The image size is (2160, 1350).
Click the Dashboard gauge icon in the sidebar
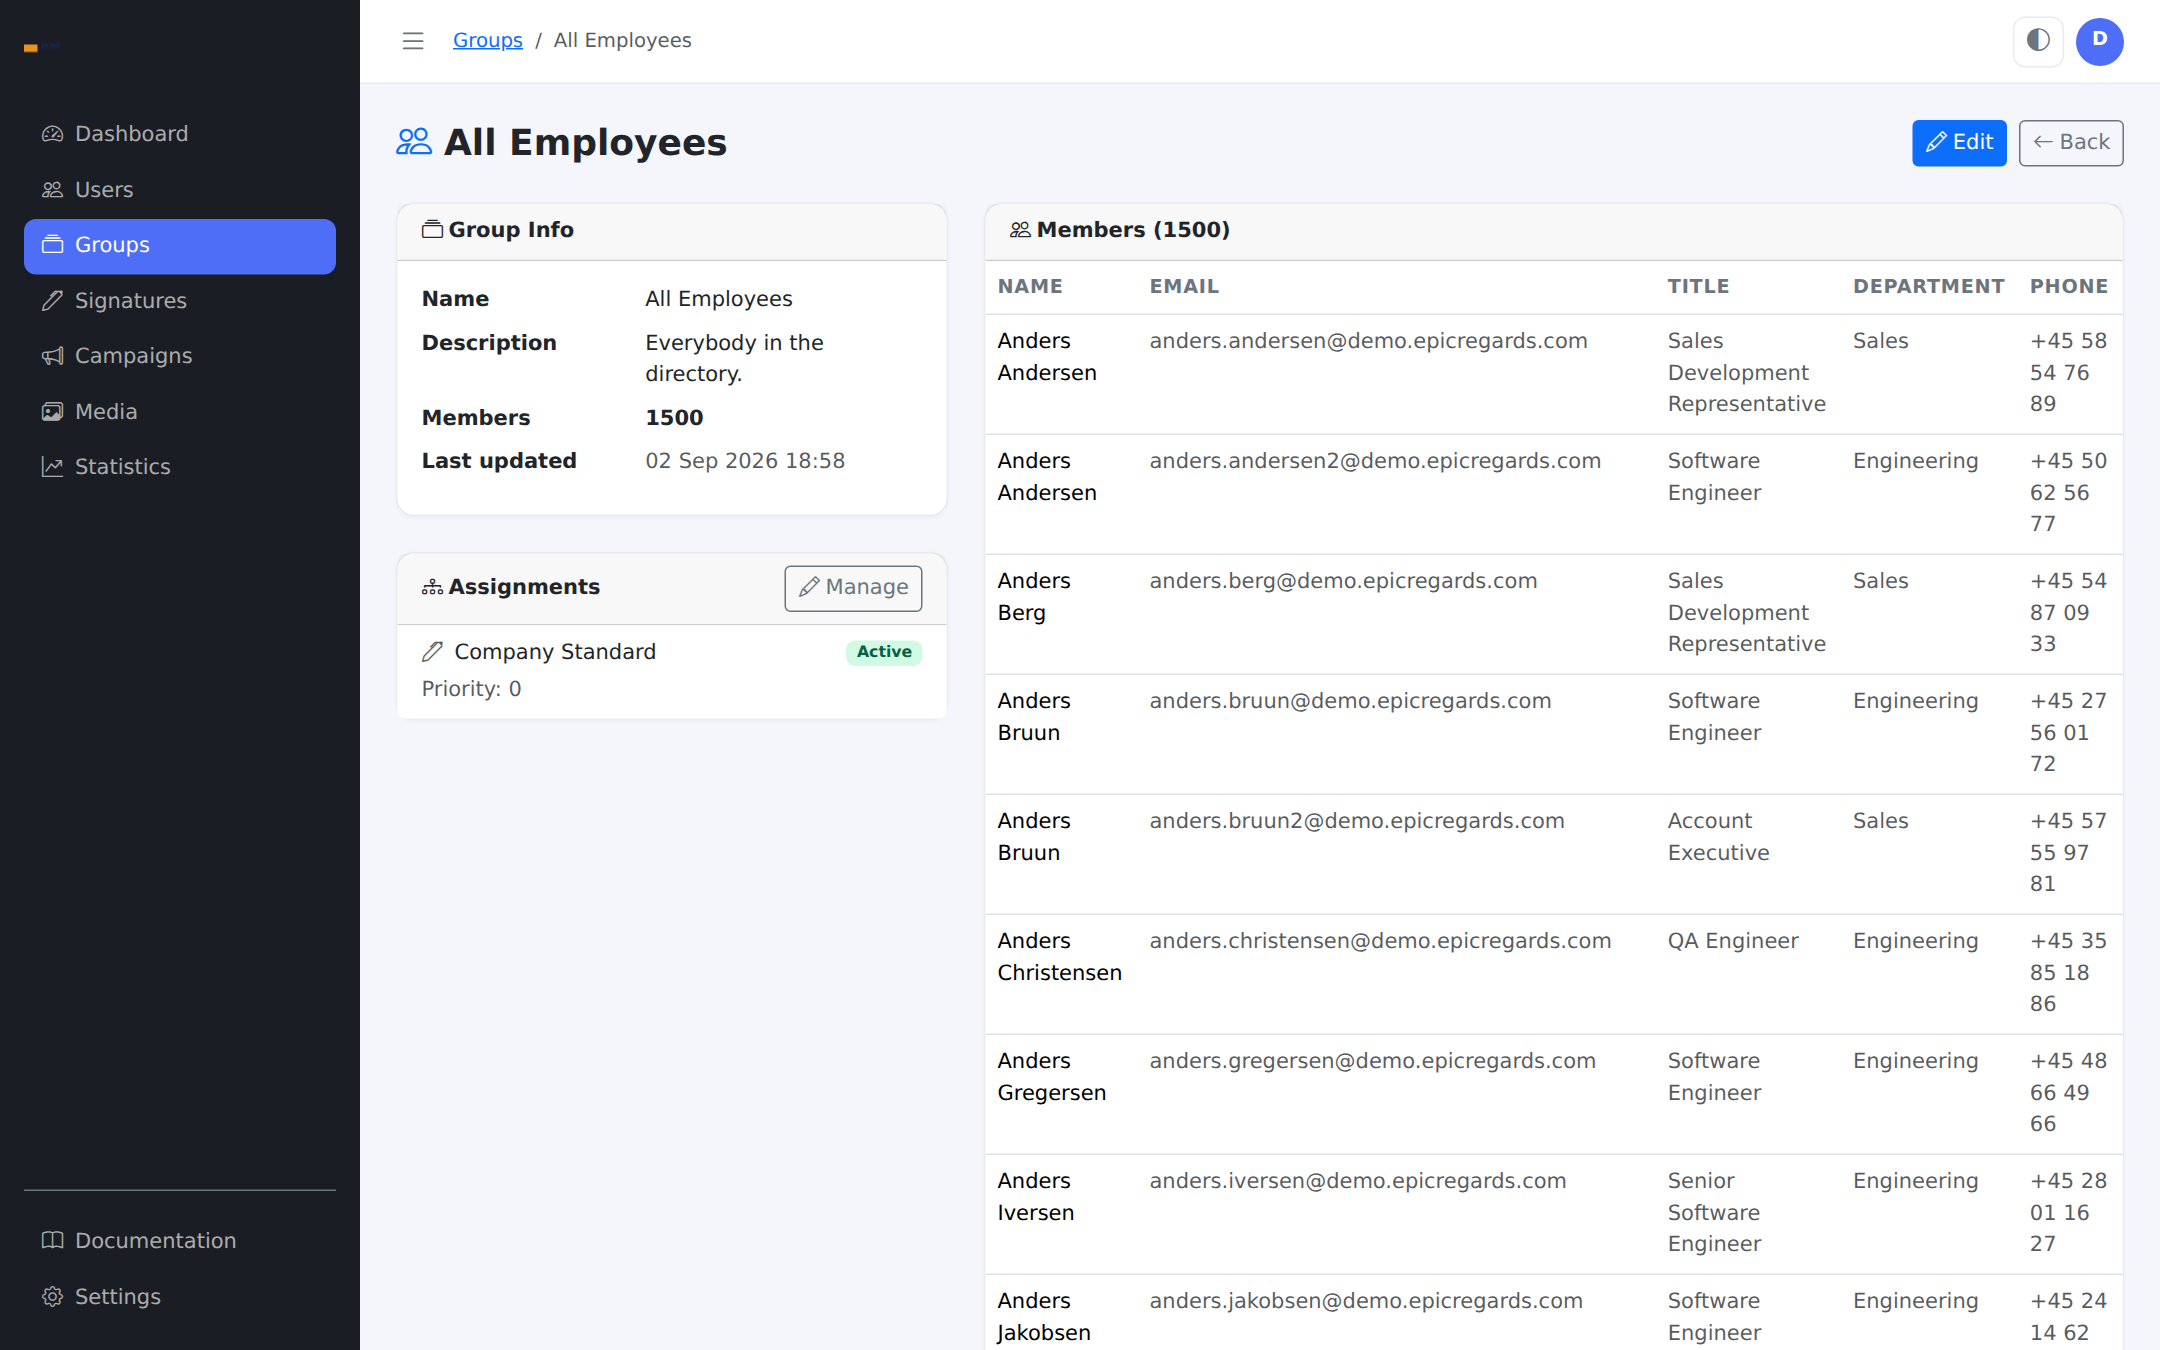tap(52, 134)
